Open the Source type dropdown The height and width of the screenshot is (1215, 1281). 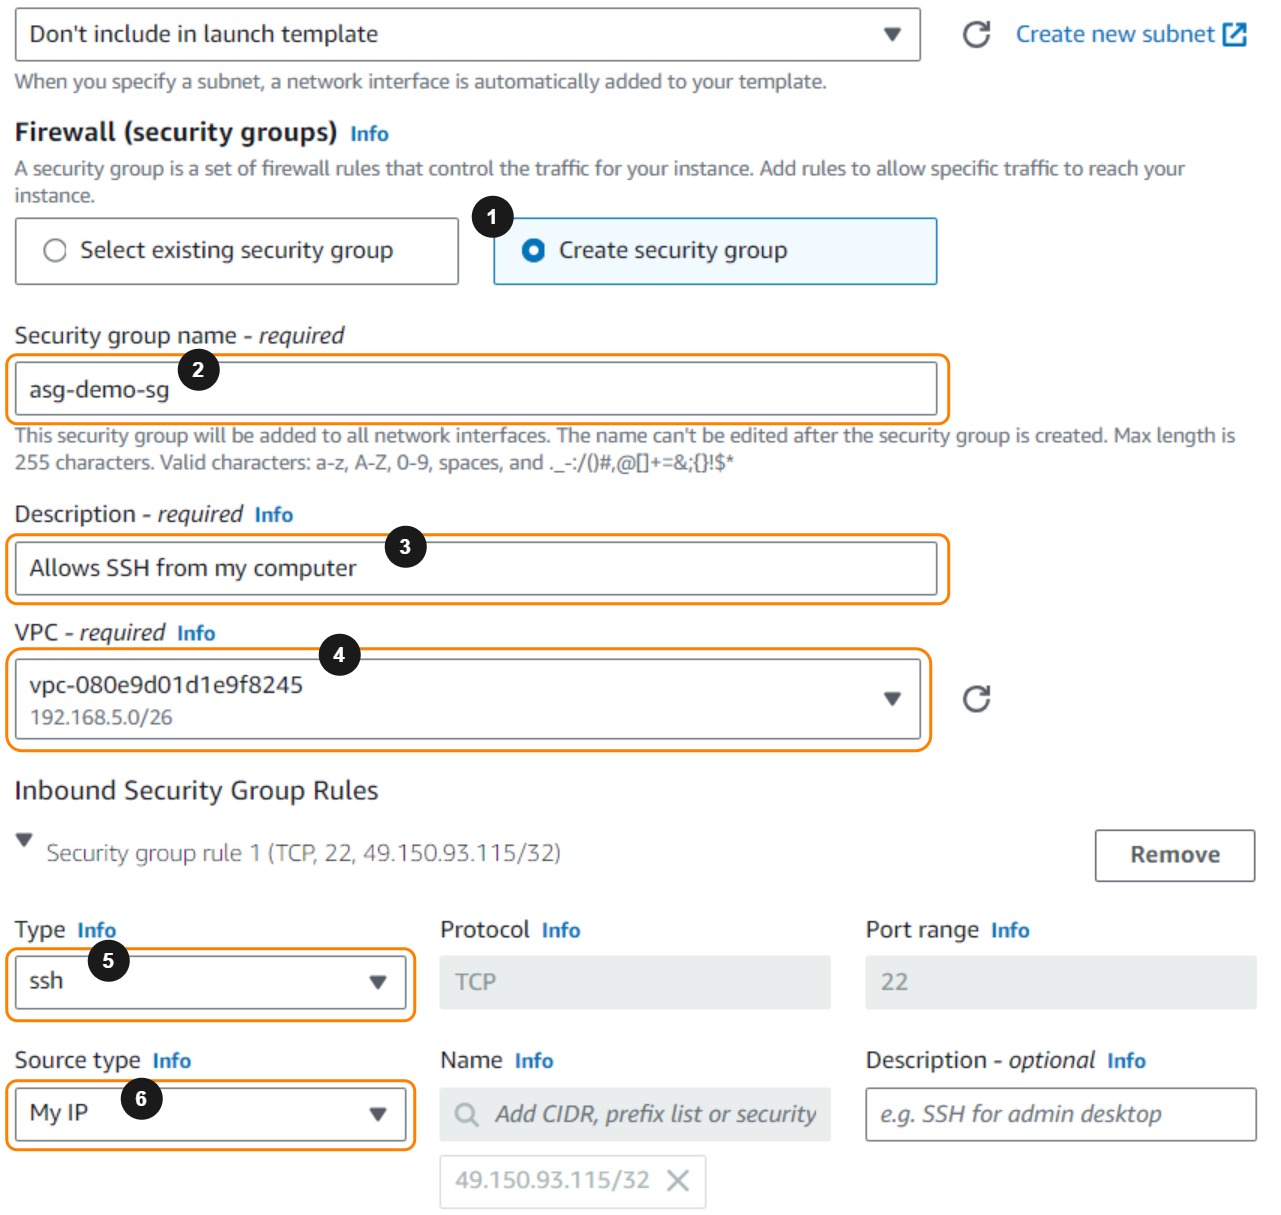click(x=210, y=1114)
